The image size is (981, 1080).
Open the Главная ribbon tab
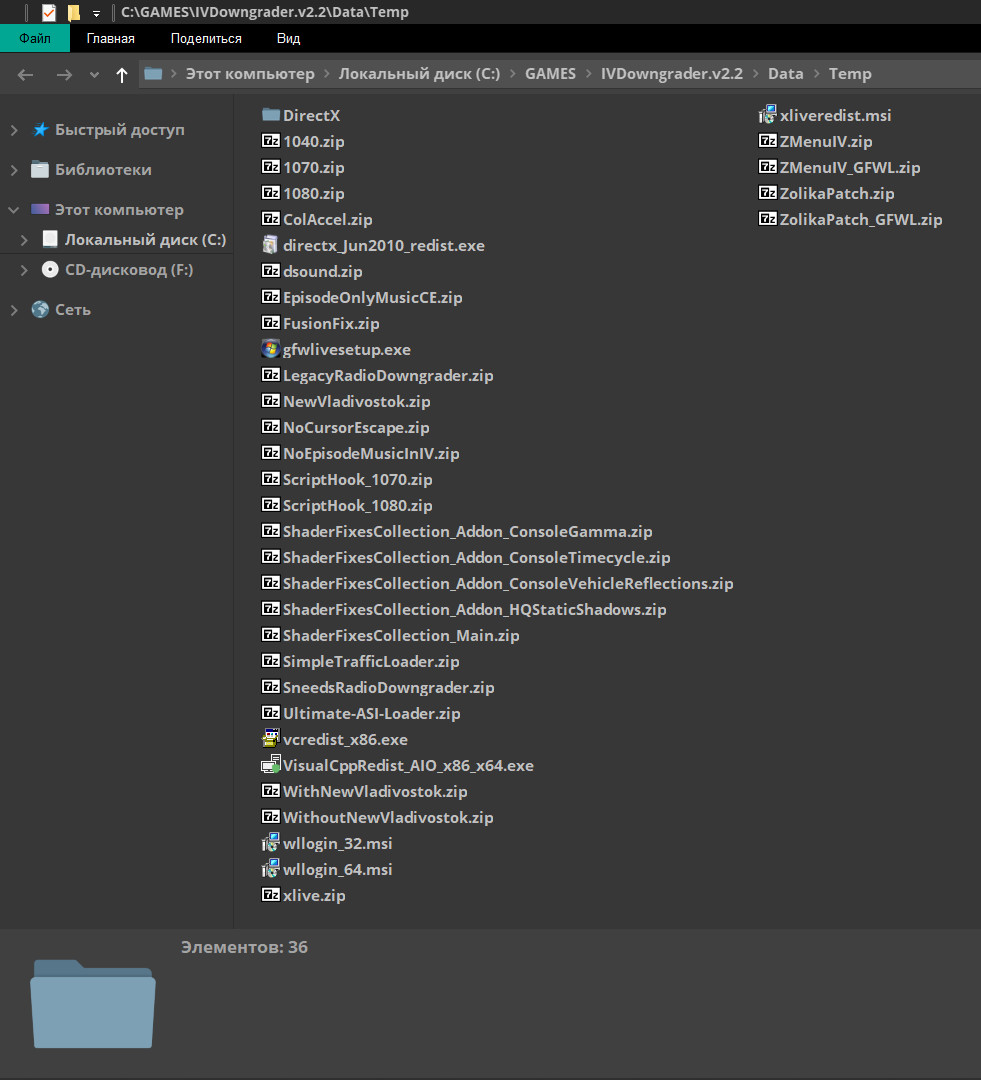point(110,39)
